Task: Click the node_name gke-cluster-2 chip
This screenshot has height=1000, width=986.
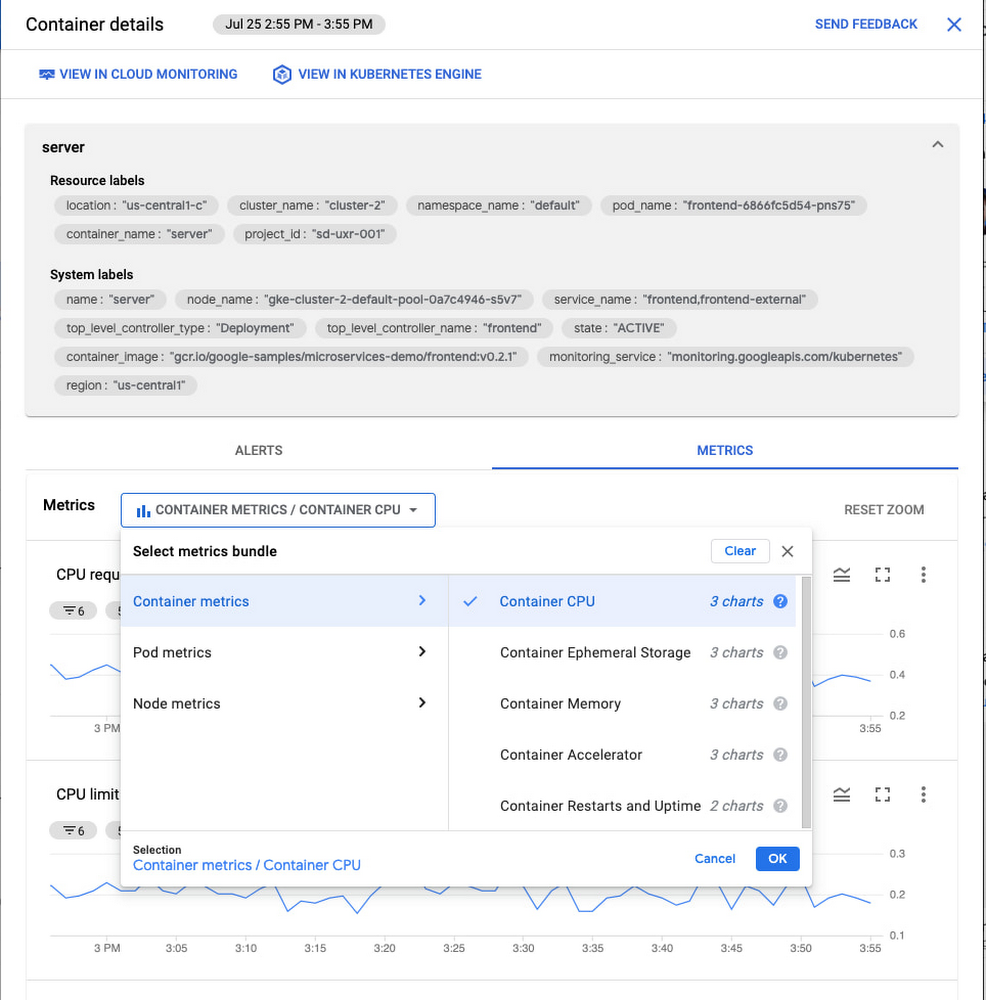Action: [x=354, y=300]
